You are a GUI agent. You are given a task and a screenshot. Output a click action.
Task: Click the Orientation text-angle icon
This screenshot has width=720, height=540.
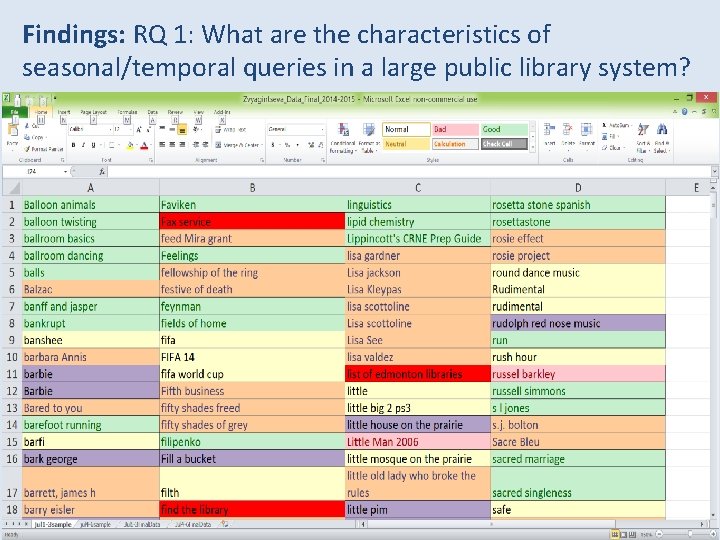[x=196, y=129]
